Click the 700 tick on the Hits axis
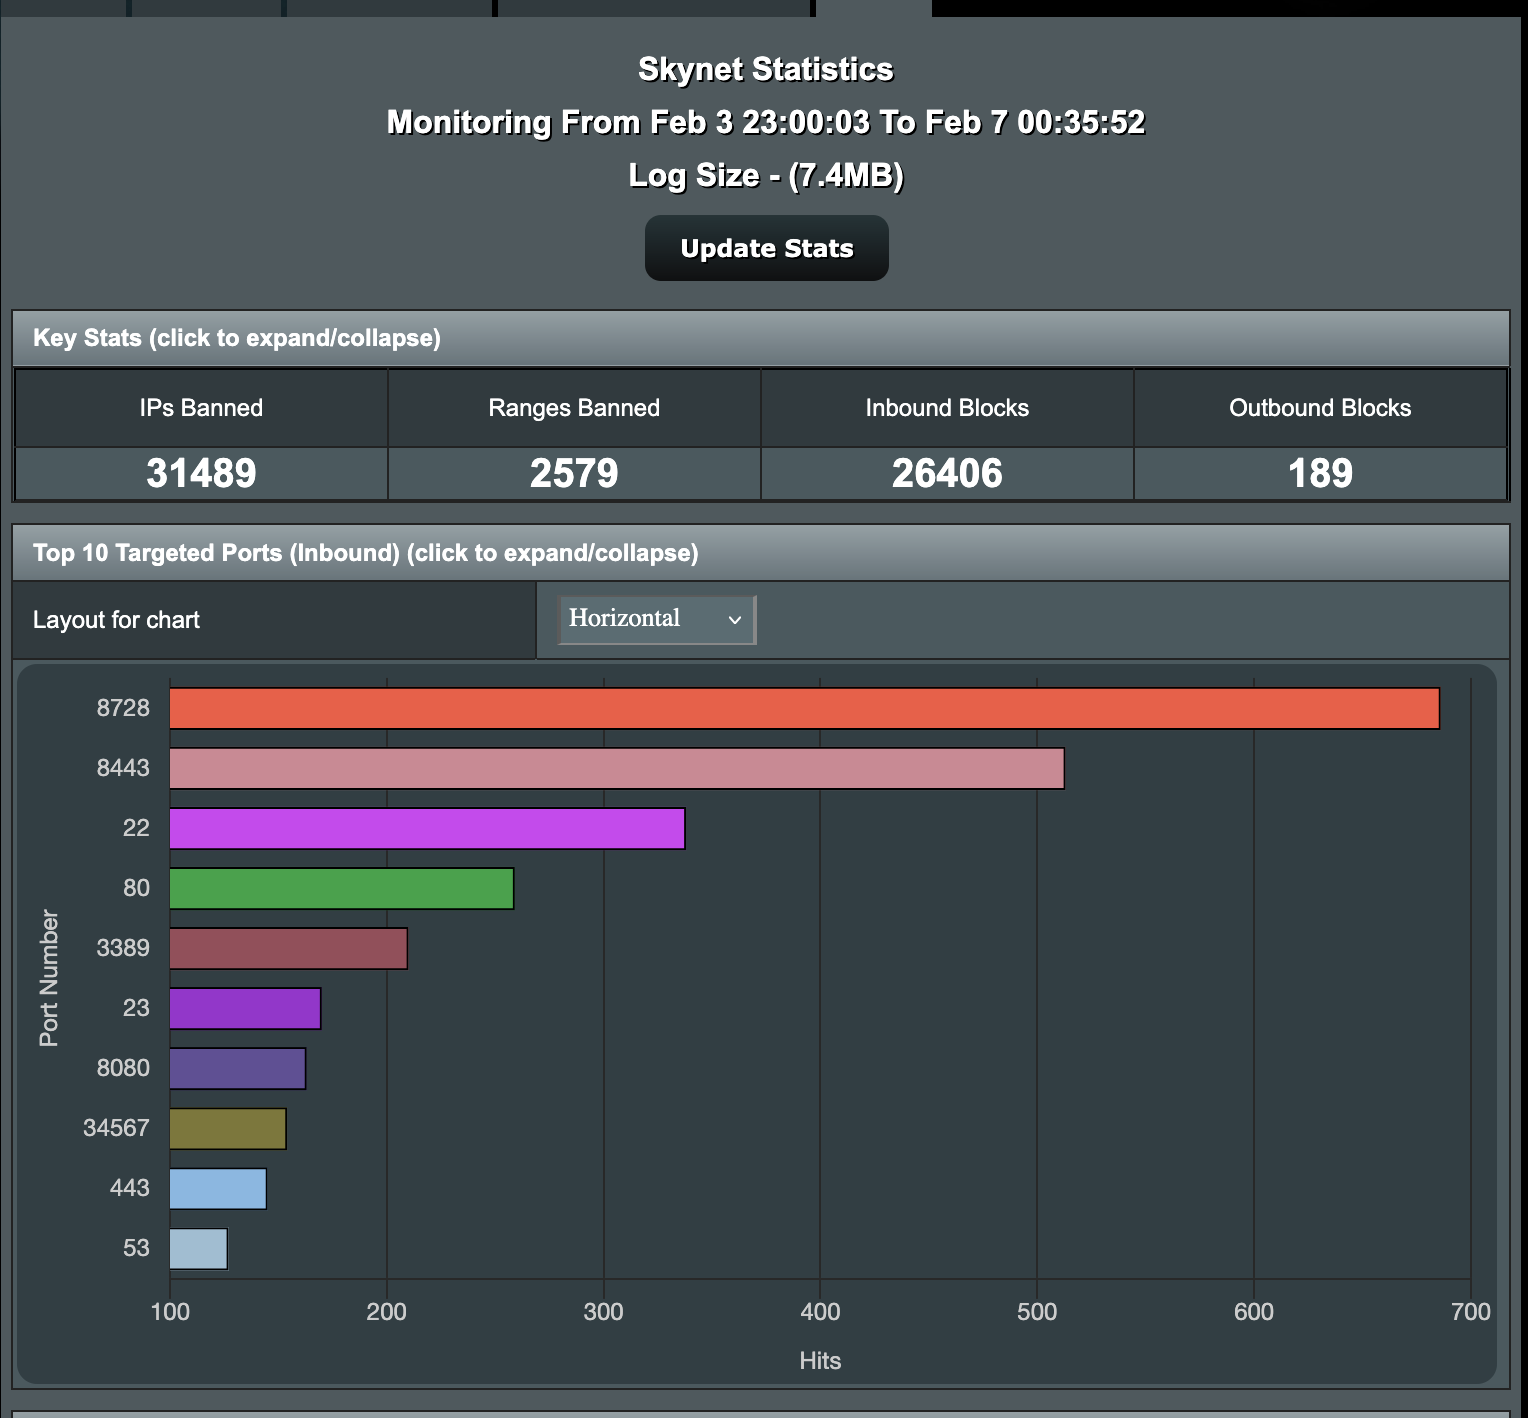 [x=1470, y=1312]
